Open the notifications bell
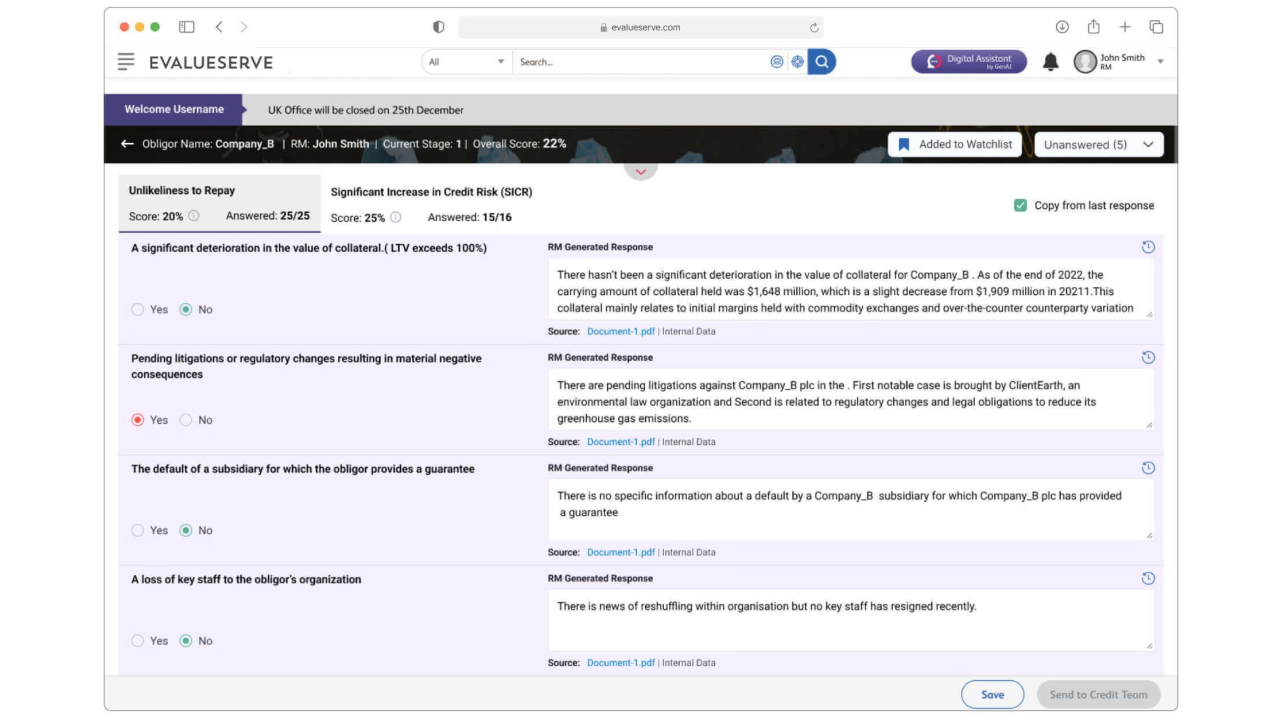1280x720 pixels. [x=1050, y=62]
